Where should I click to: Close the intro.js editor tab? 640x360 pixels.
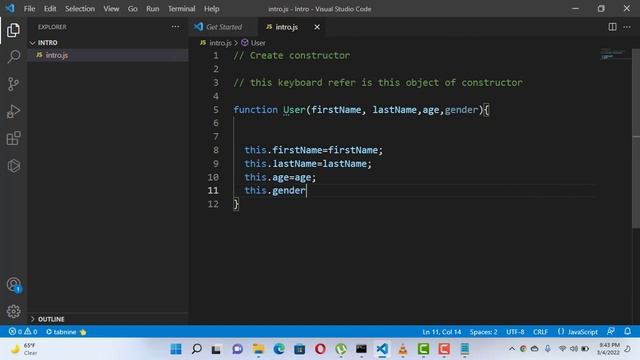pos(317,27)
